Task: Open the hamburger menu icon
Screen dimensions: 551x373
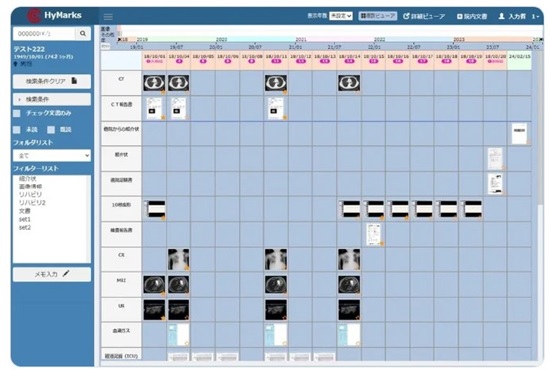Action: click(x=108, y=17)
